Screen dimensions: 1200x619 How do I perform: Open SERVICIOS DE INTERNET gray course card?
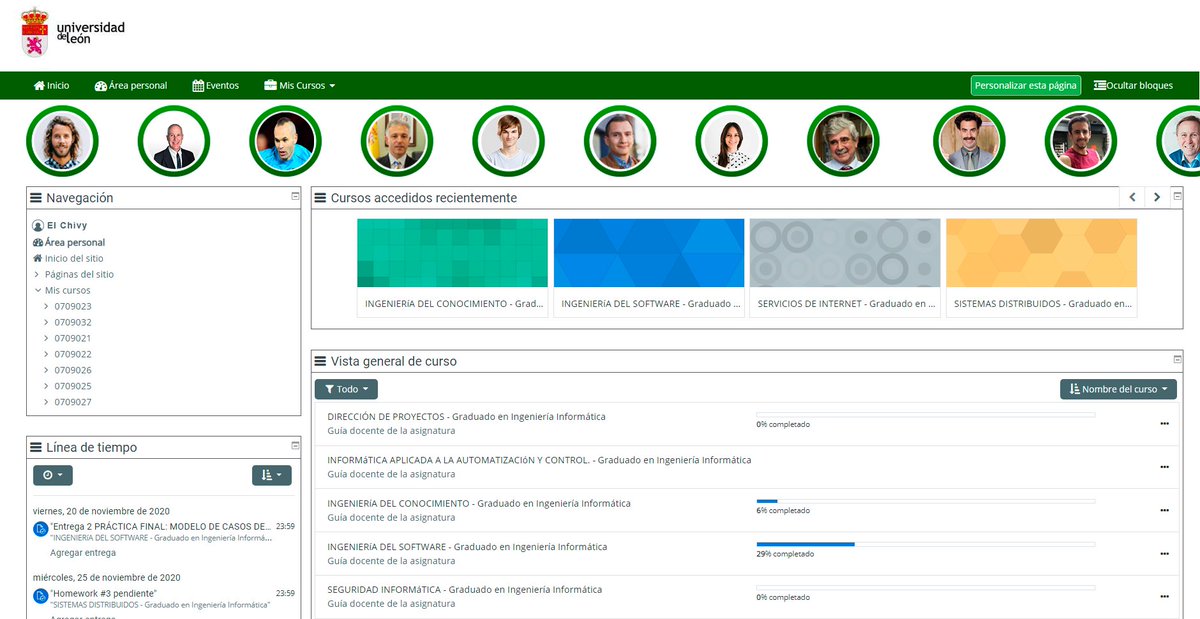click(845, 267)
